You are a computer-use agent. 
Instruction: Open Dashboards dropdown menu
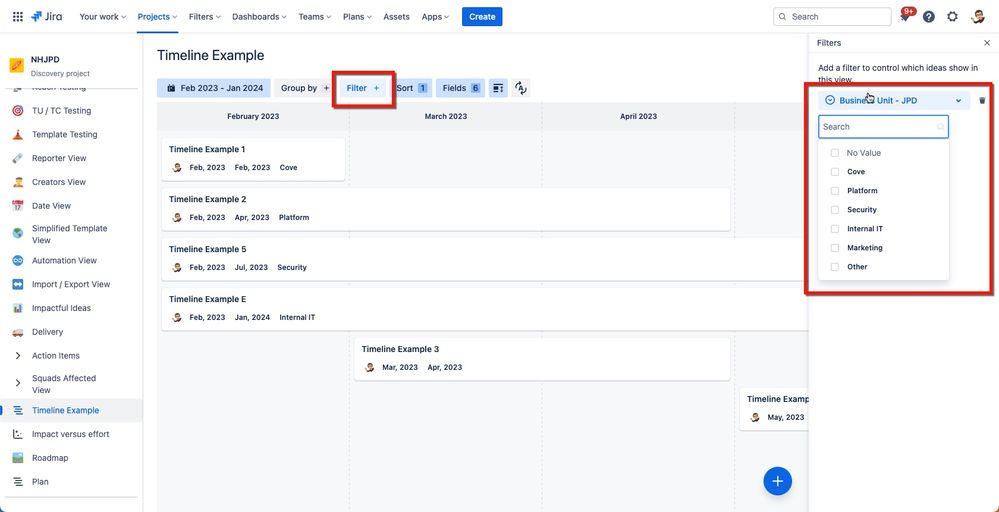(x=259, y=17)
